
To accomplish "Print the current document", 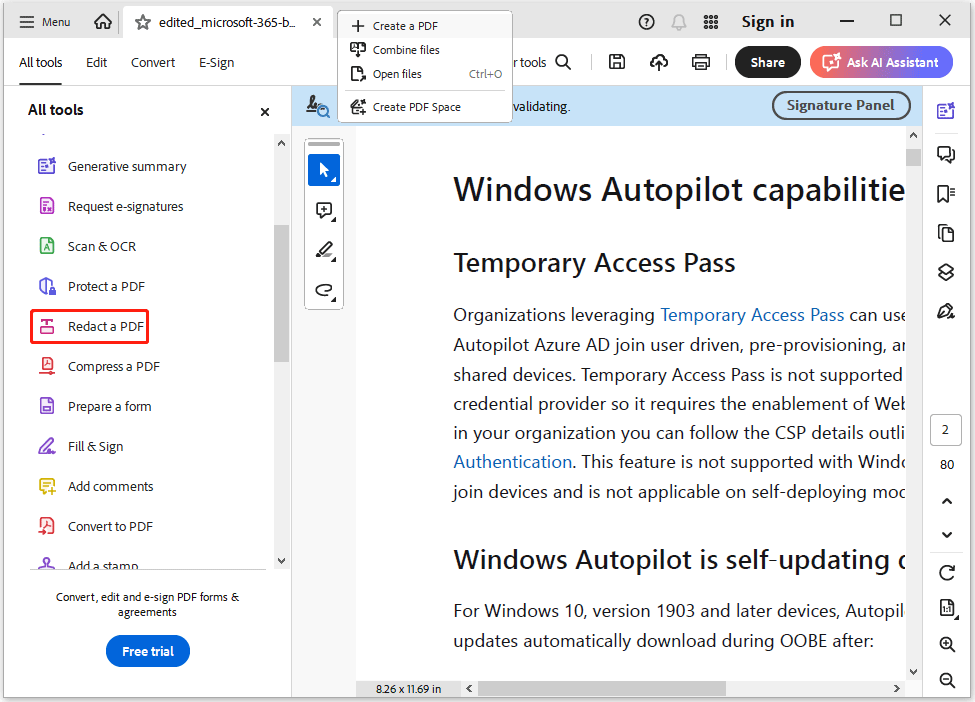I will tap(702, 61).
